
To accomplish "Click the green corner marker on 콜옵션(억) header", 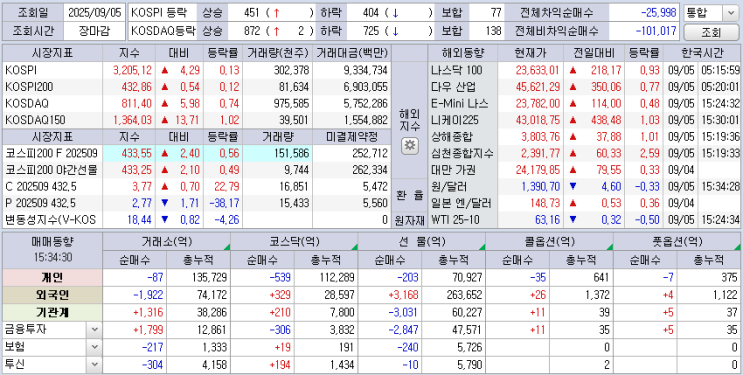I will coord(610,247).
